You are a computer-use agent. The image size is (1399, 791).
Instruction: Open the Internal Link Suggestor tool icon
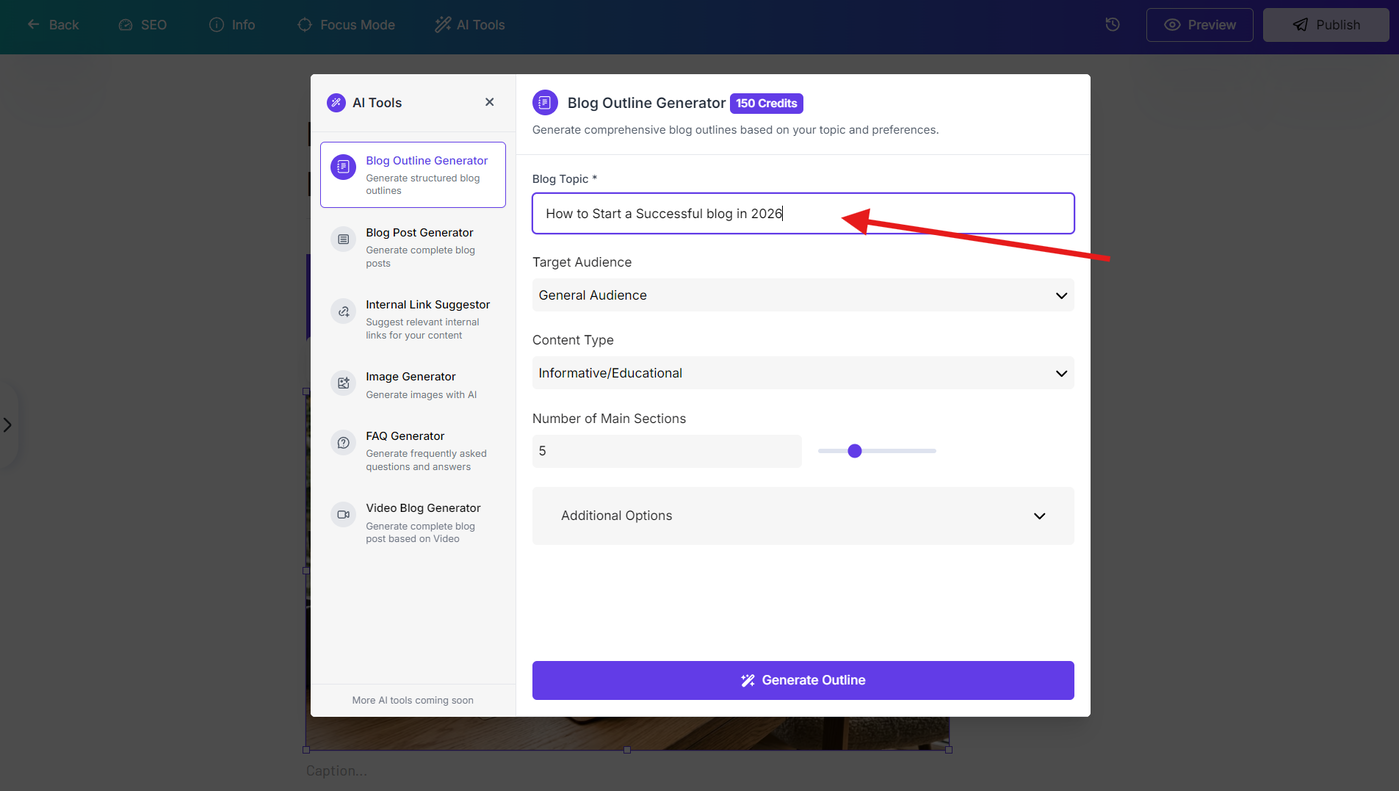[343, 311]
